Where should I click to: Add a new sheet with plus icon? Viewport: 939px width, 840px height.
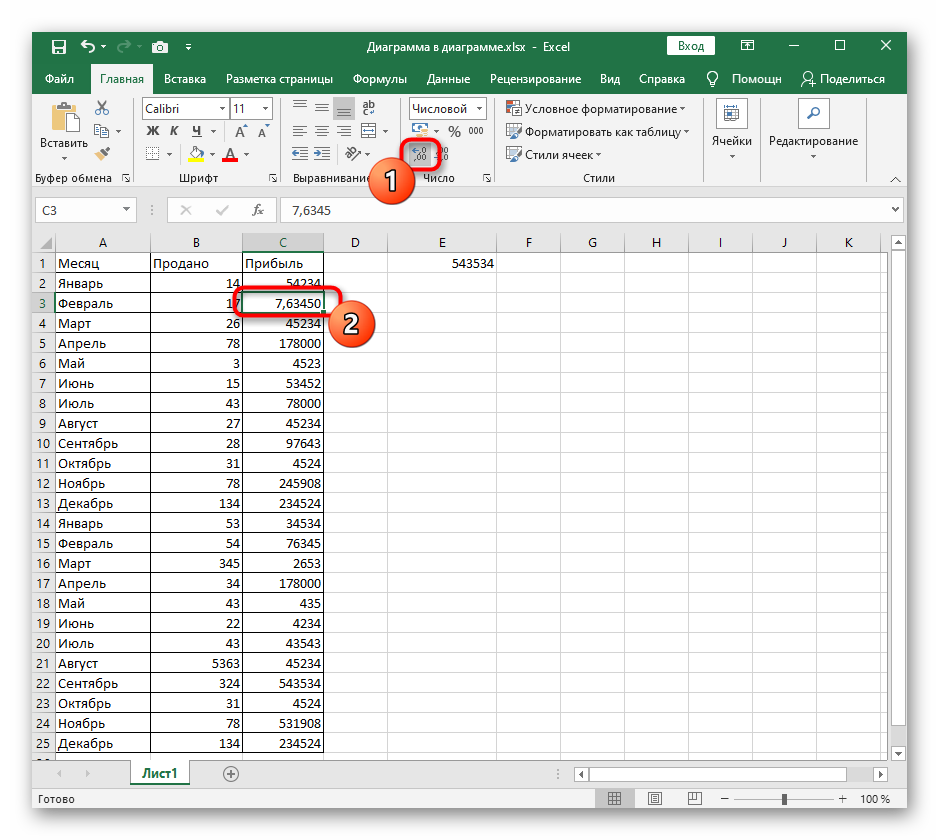click(x=231, y=773)
